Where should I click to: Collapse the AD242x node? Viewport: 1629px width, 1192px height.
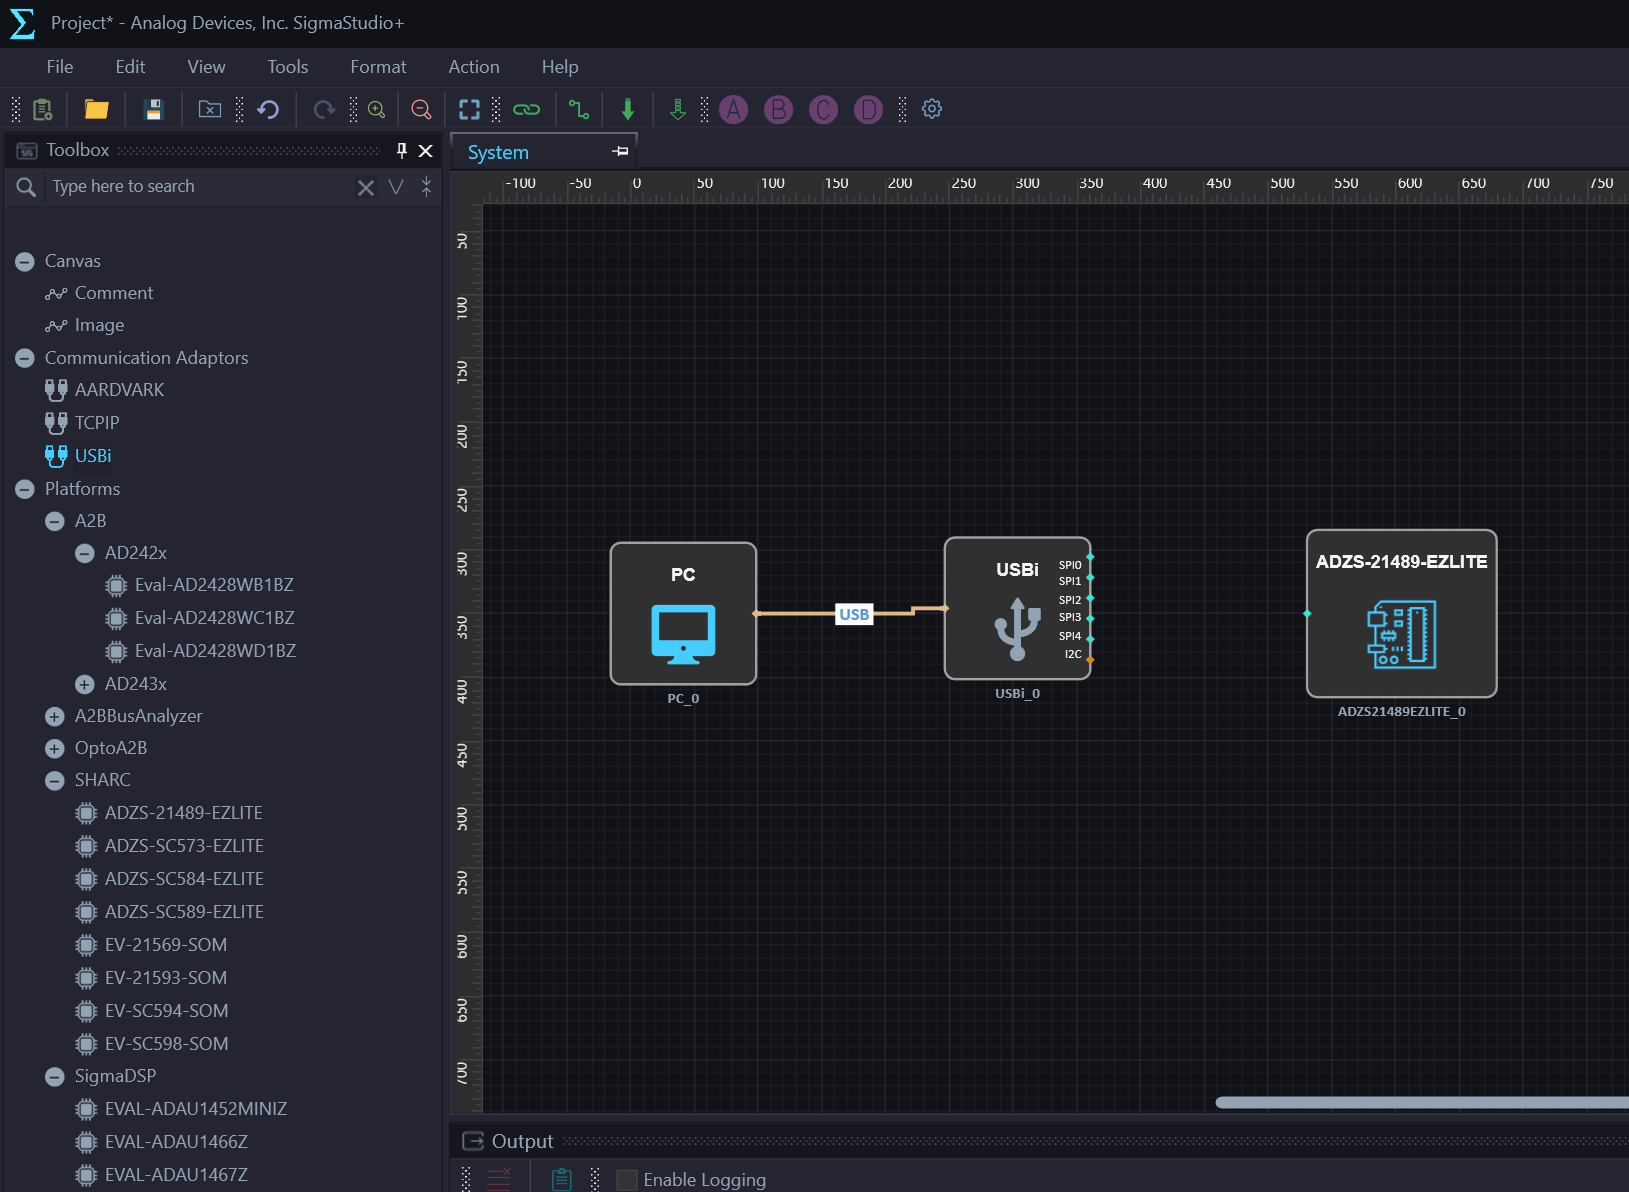pos(85,553)
